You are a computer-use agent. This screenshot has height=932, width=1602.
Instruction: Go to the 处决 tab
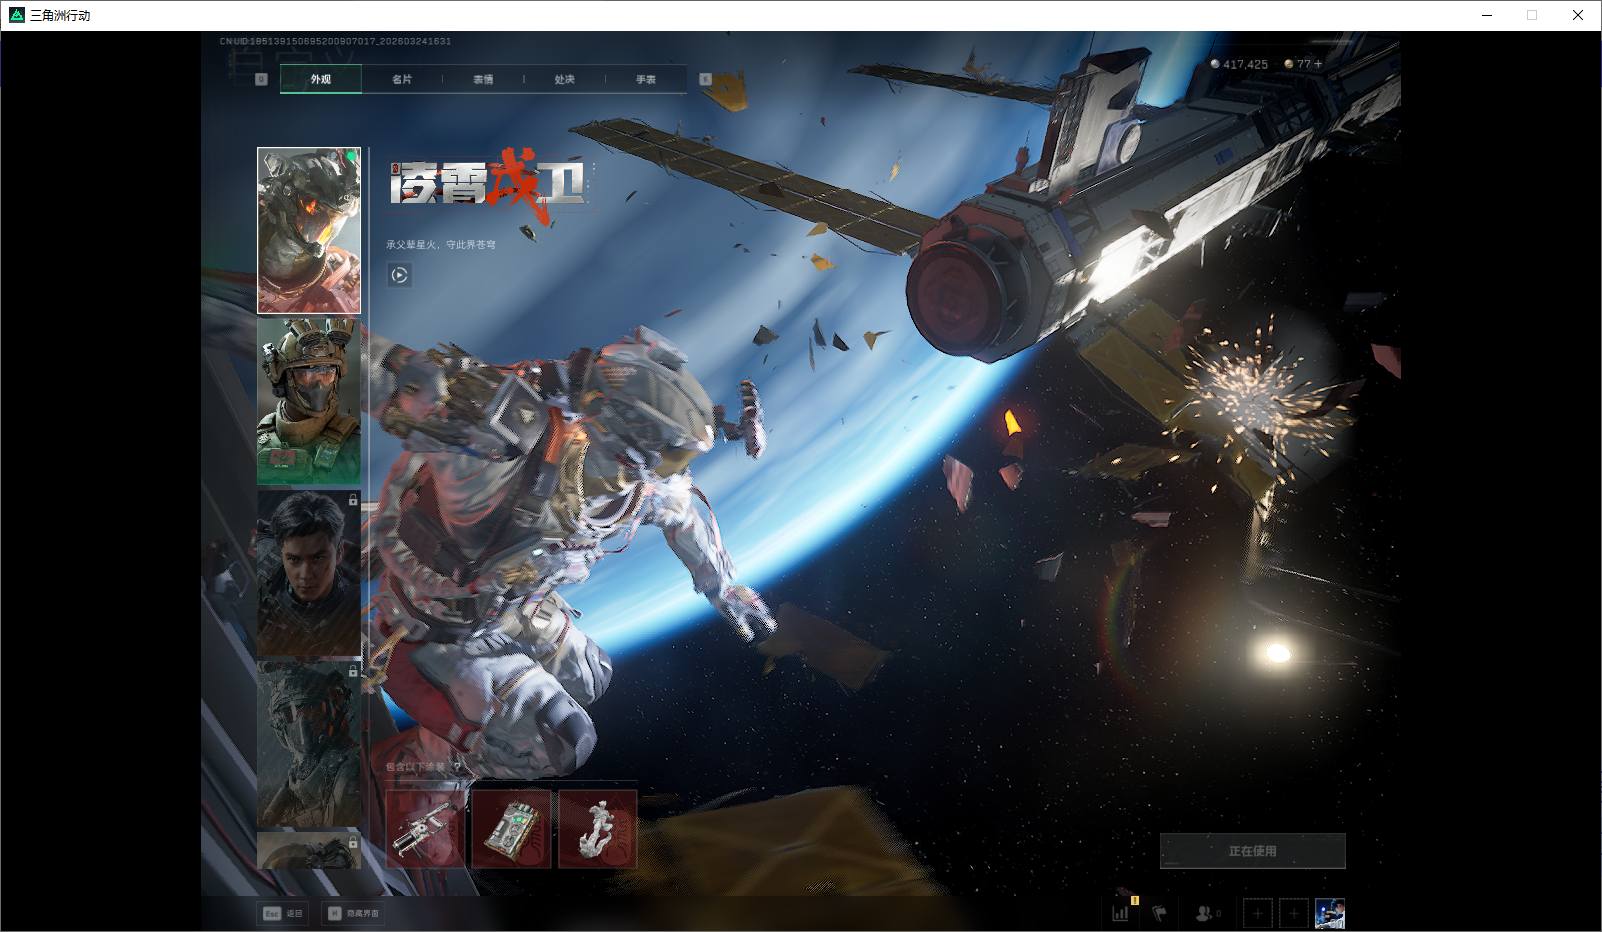tap(564, 79)
